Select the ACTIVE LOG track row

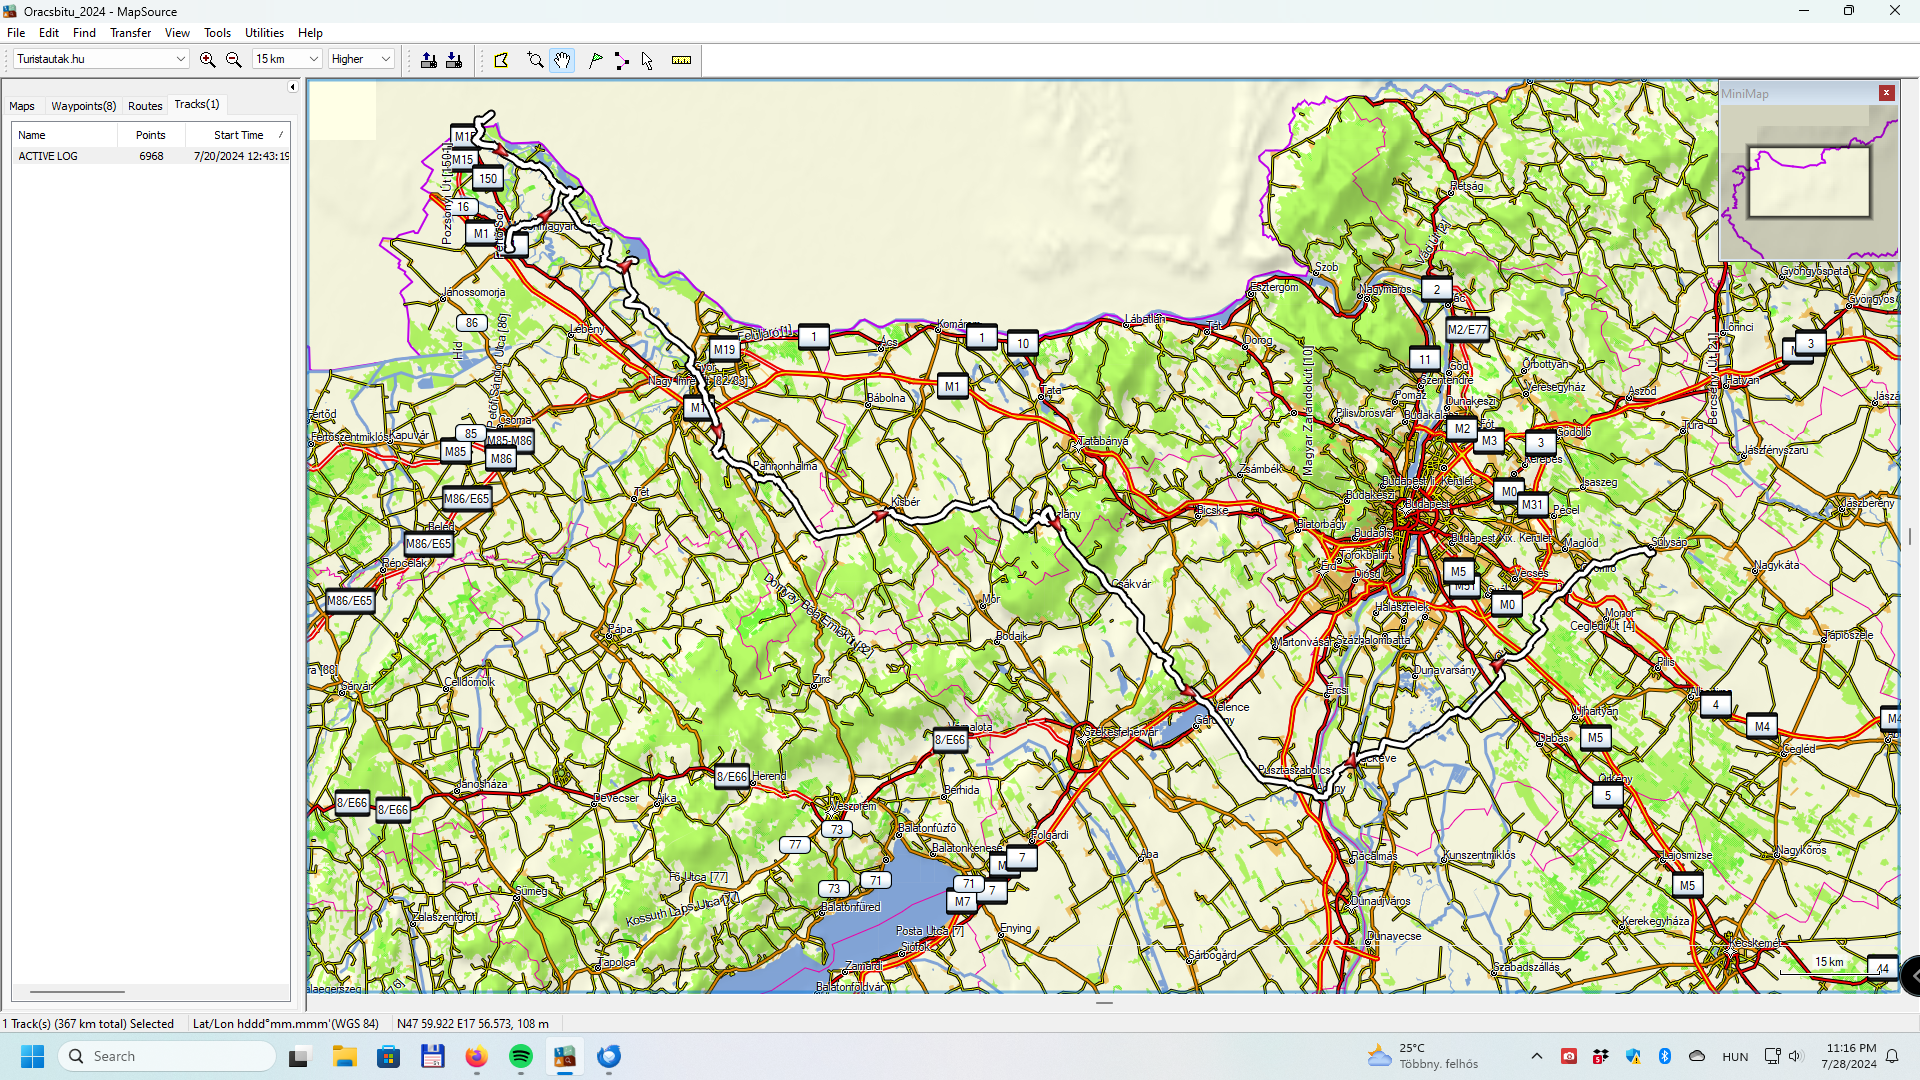[48, 156]
